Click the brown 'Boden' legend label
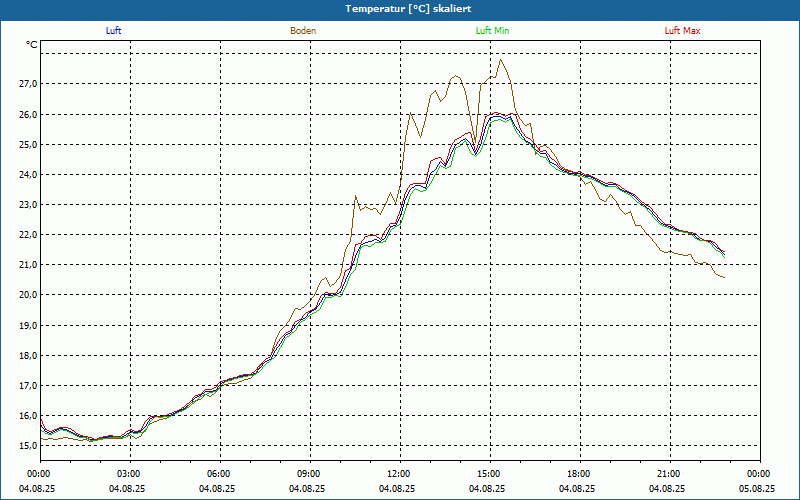The image size is (800, 500). (x=303, y=31)
